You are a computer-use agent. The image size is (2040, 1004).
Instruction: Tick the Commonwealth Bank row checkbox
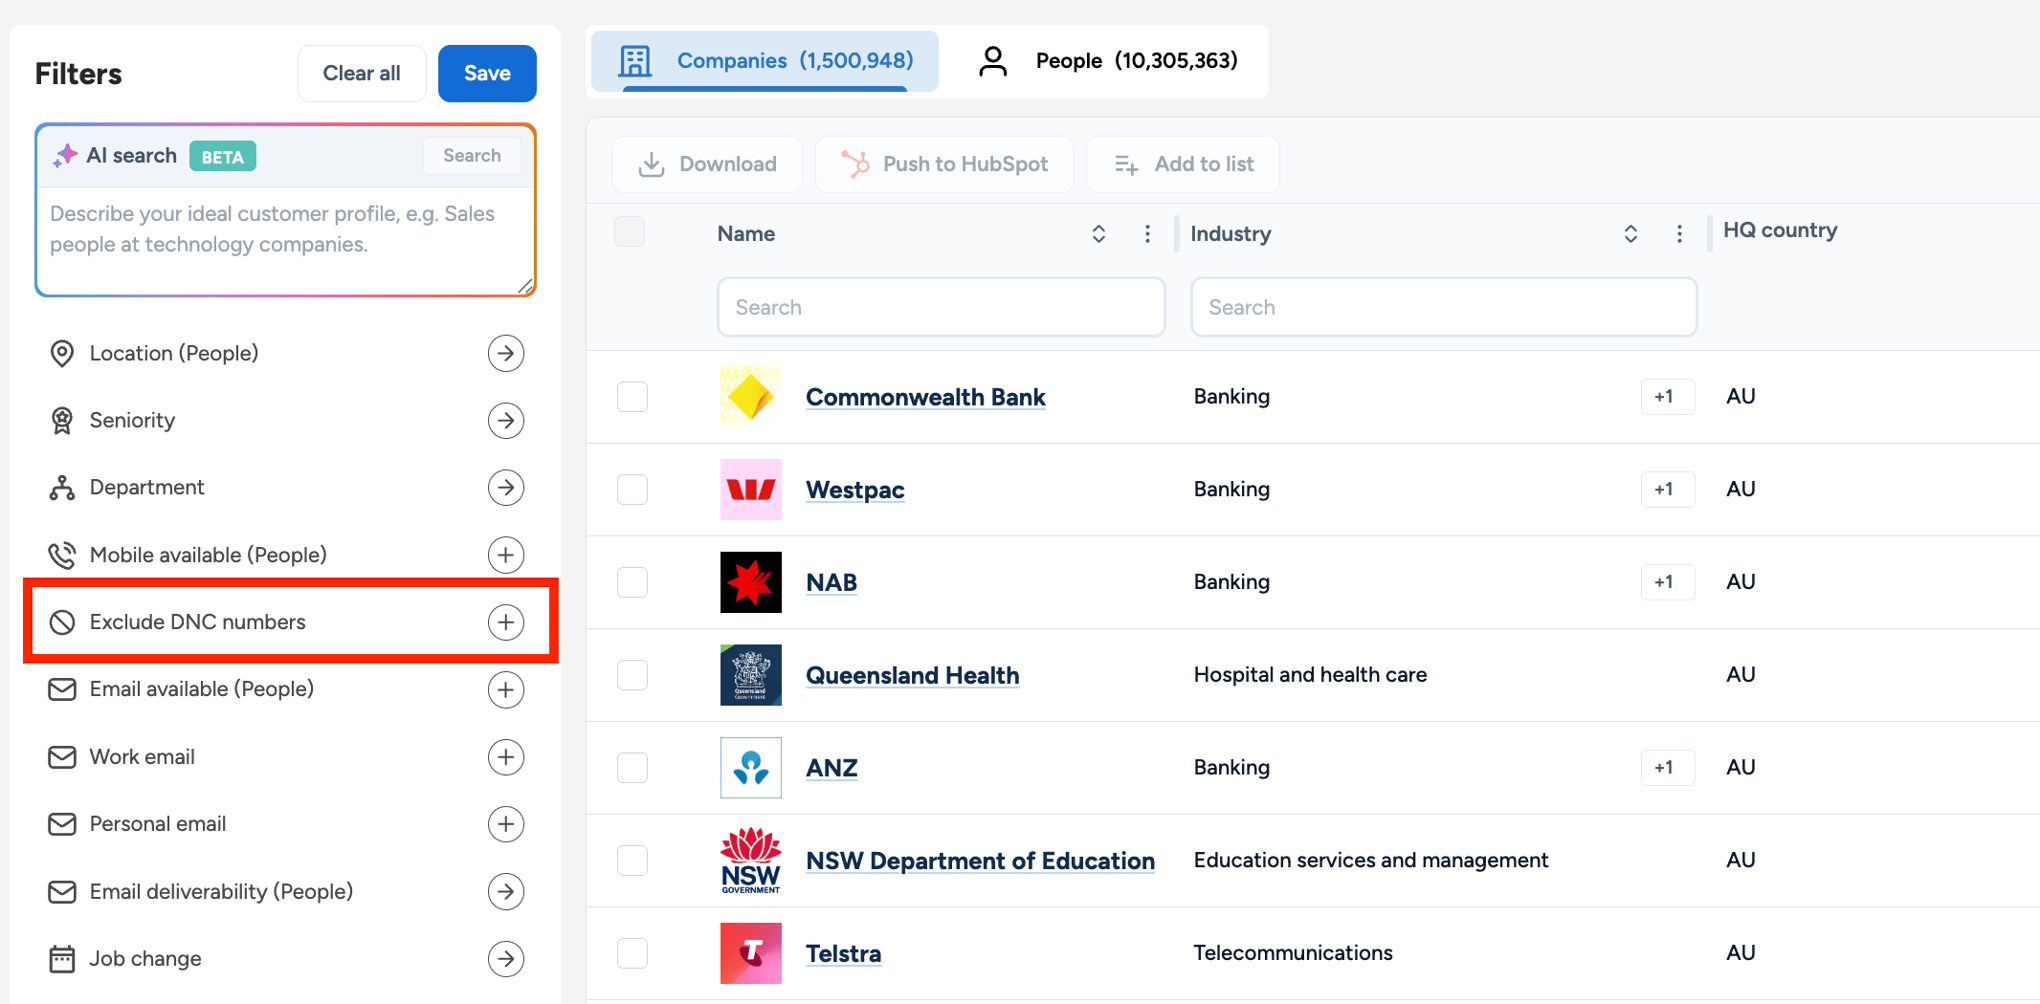tap(632, 397)
